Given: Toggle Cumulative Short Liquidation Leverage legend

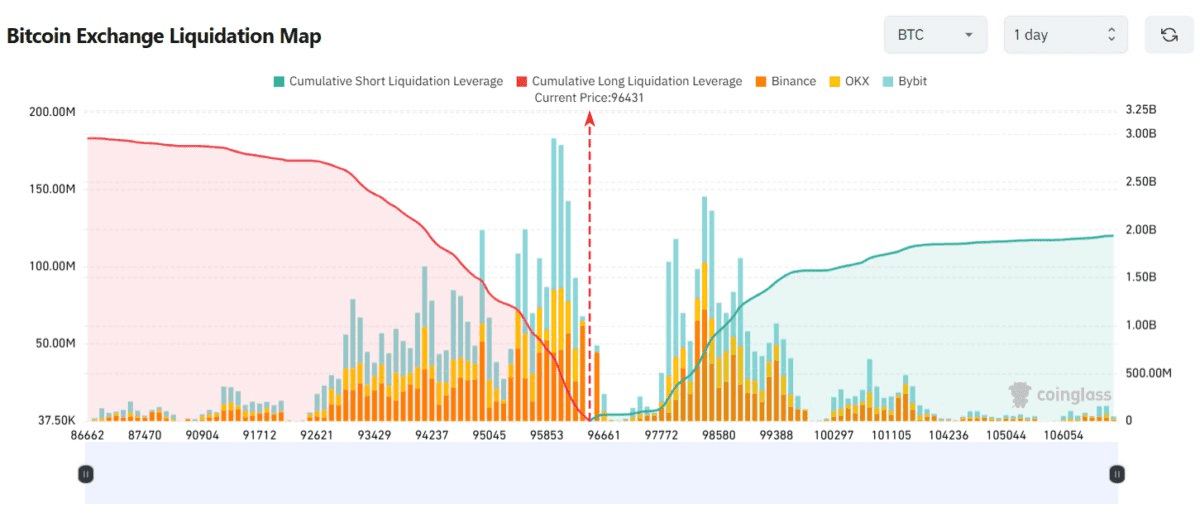Looking at the screenshot, I should pyautogui.click(x=395, y=81).
